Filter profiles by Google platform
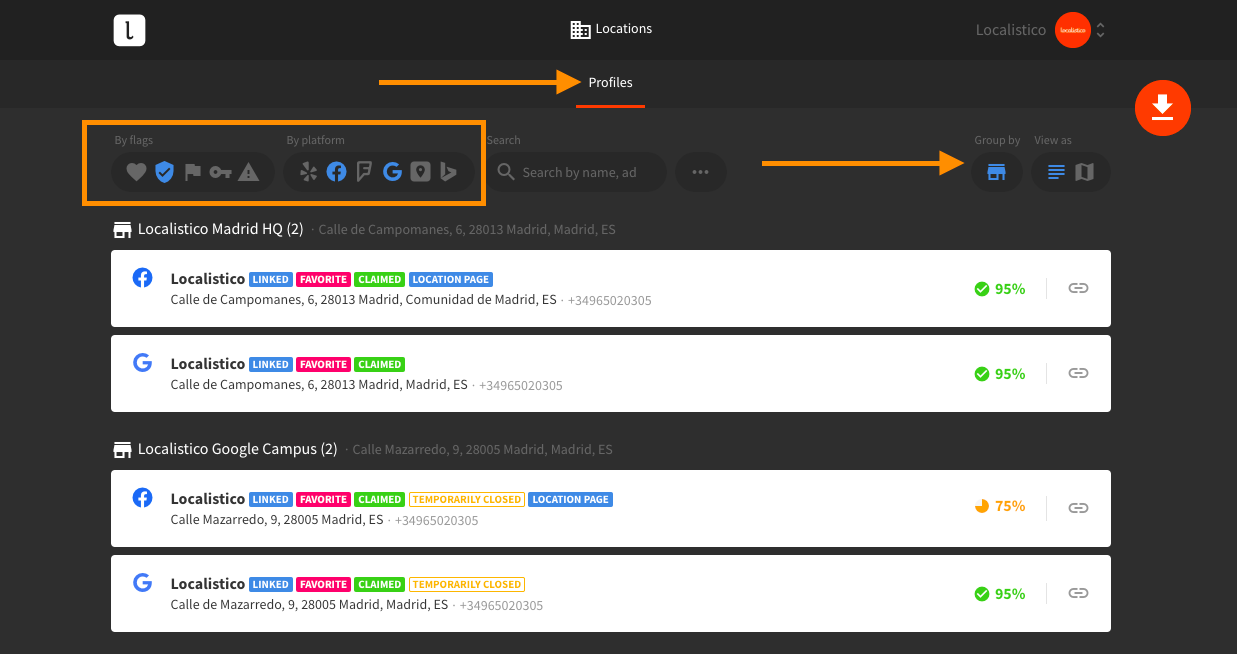1237x654 pixels. (392, 172)
